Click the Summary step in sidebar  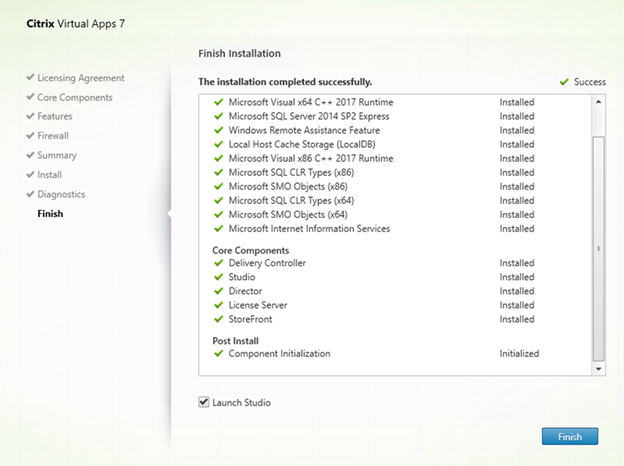(x=57, y=155)
